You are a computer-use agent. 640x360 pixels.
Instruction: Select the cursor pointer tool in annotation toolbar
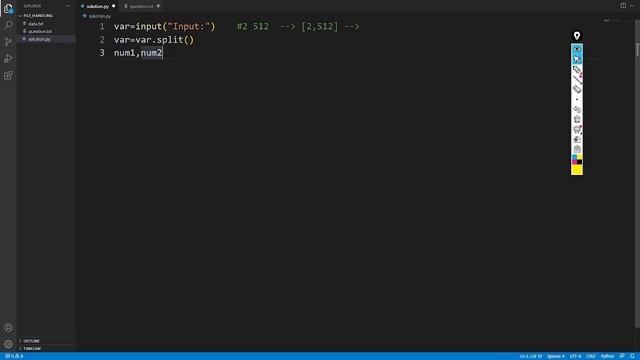point(577,60)
